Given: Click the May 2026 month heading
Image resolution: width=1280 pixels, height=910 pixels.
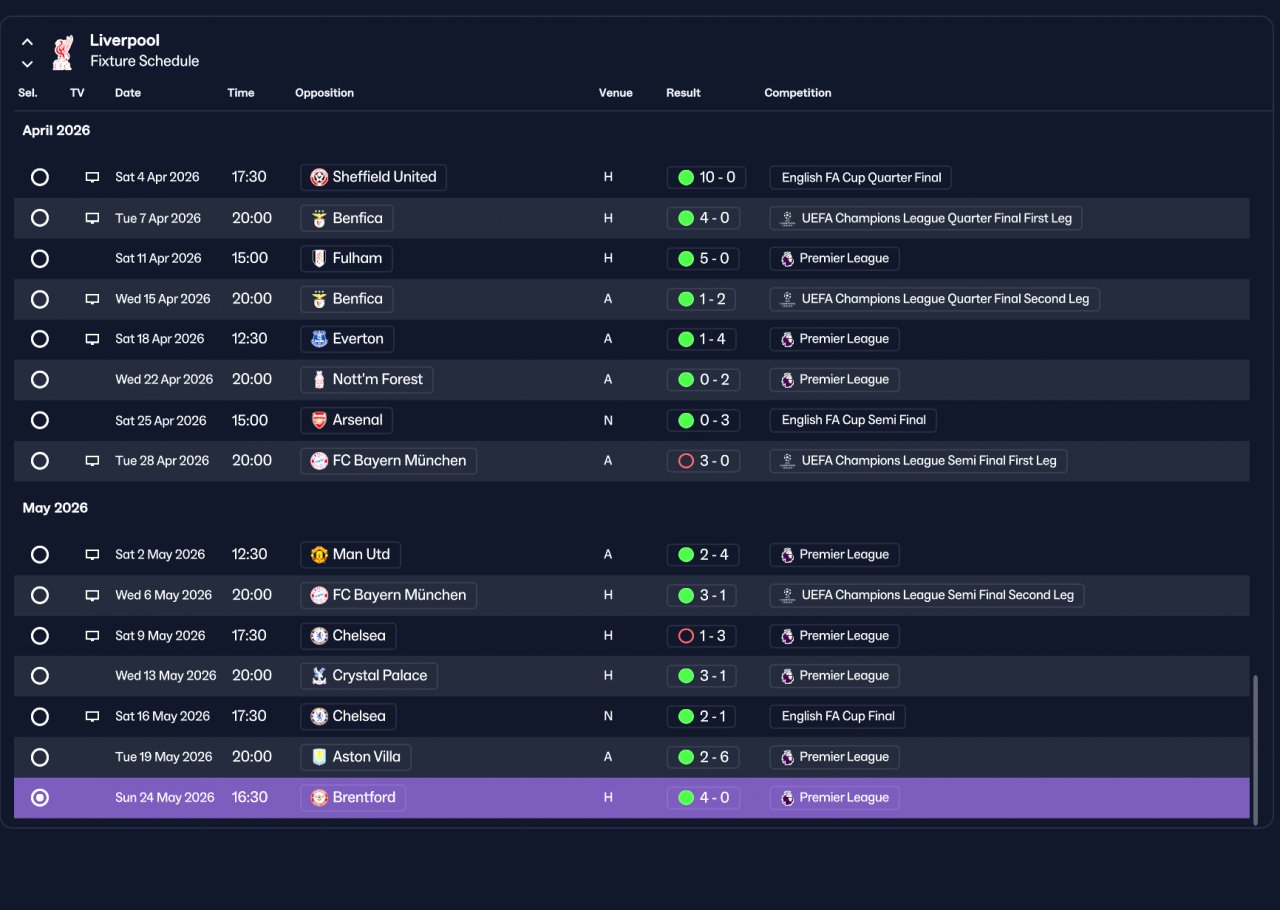Looking at the screenshot, I should pyautogui.click(x=55, y=508).
